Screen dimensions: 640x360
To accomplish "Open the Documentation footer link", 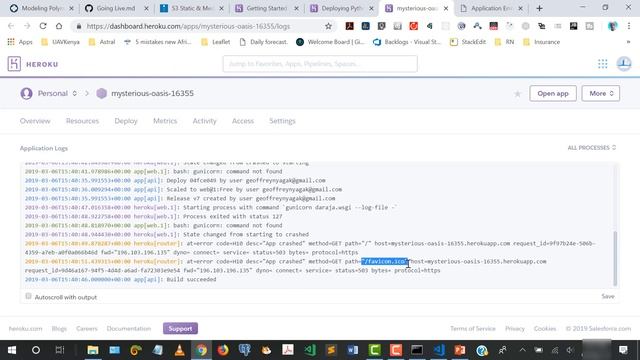I will coord(129,328).
